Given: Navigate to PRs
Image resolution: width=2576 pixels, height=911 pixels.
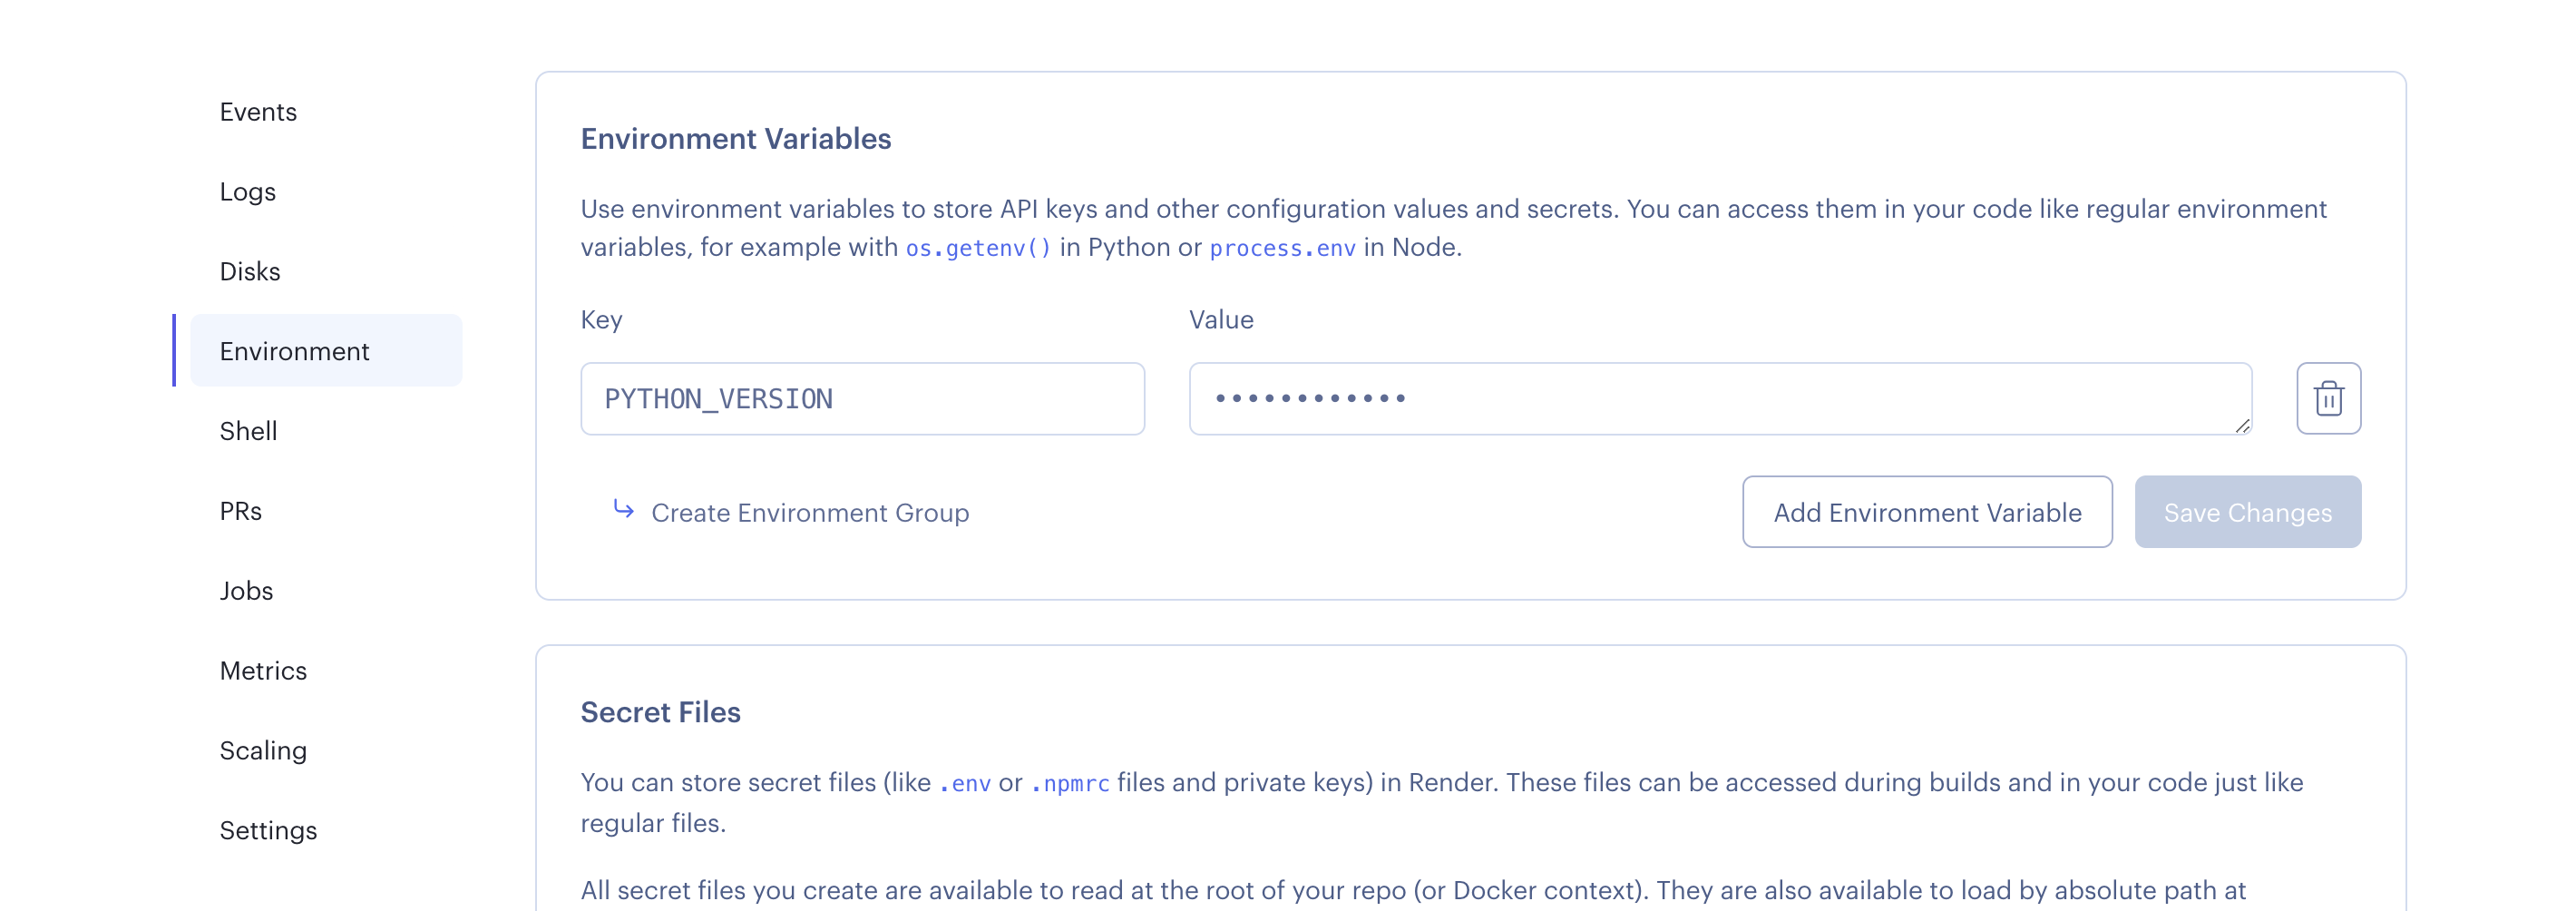Looking at the screenshot, I should pyautogui.click(x=240, y=511).
